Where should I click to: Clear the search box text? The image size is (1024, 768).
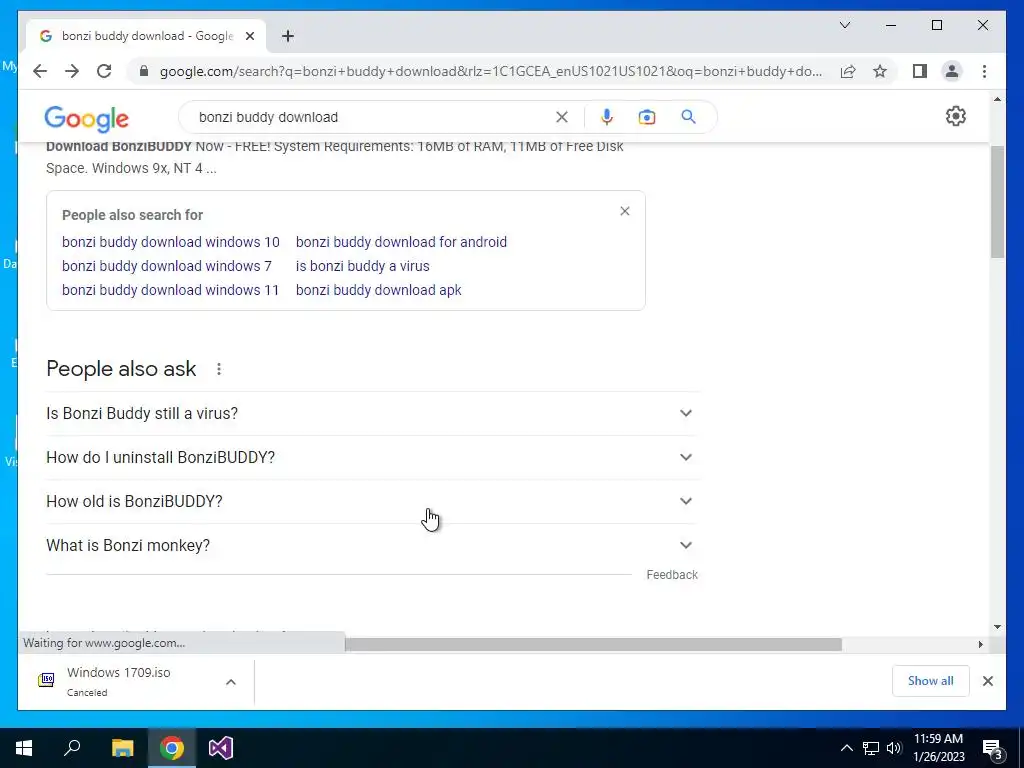(562, 117)
